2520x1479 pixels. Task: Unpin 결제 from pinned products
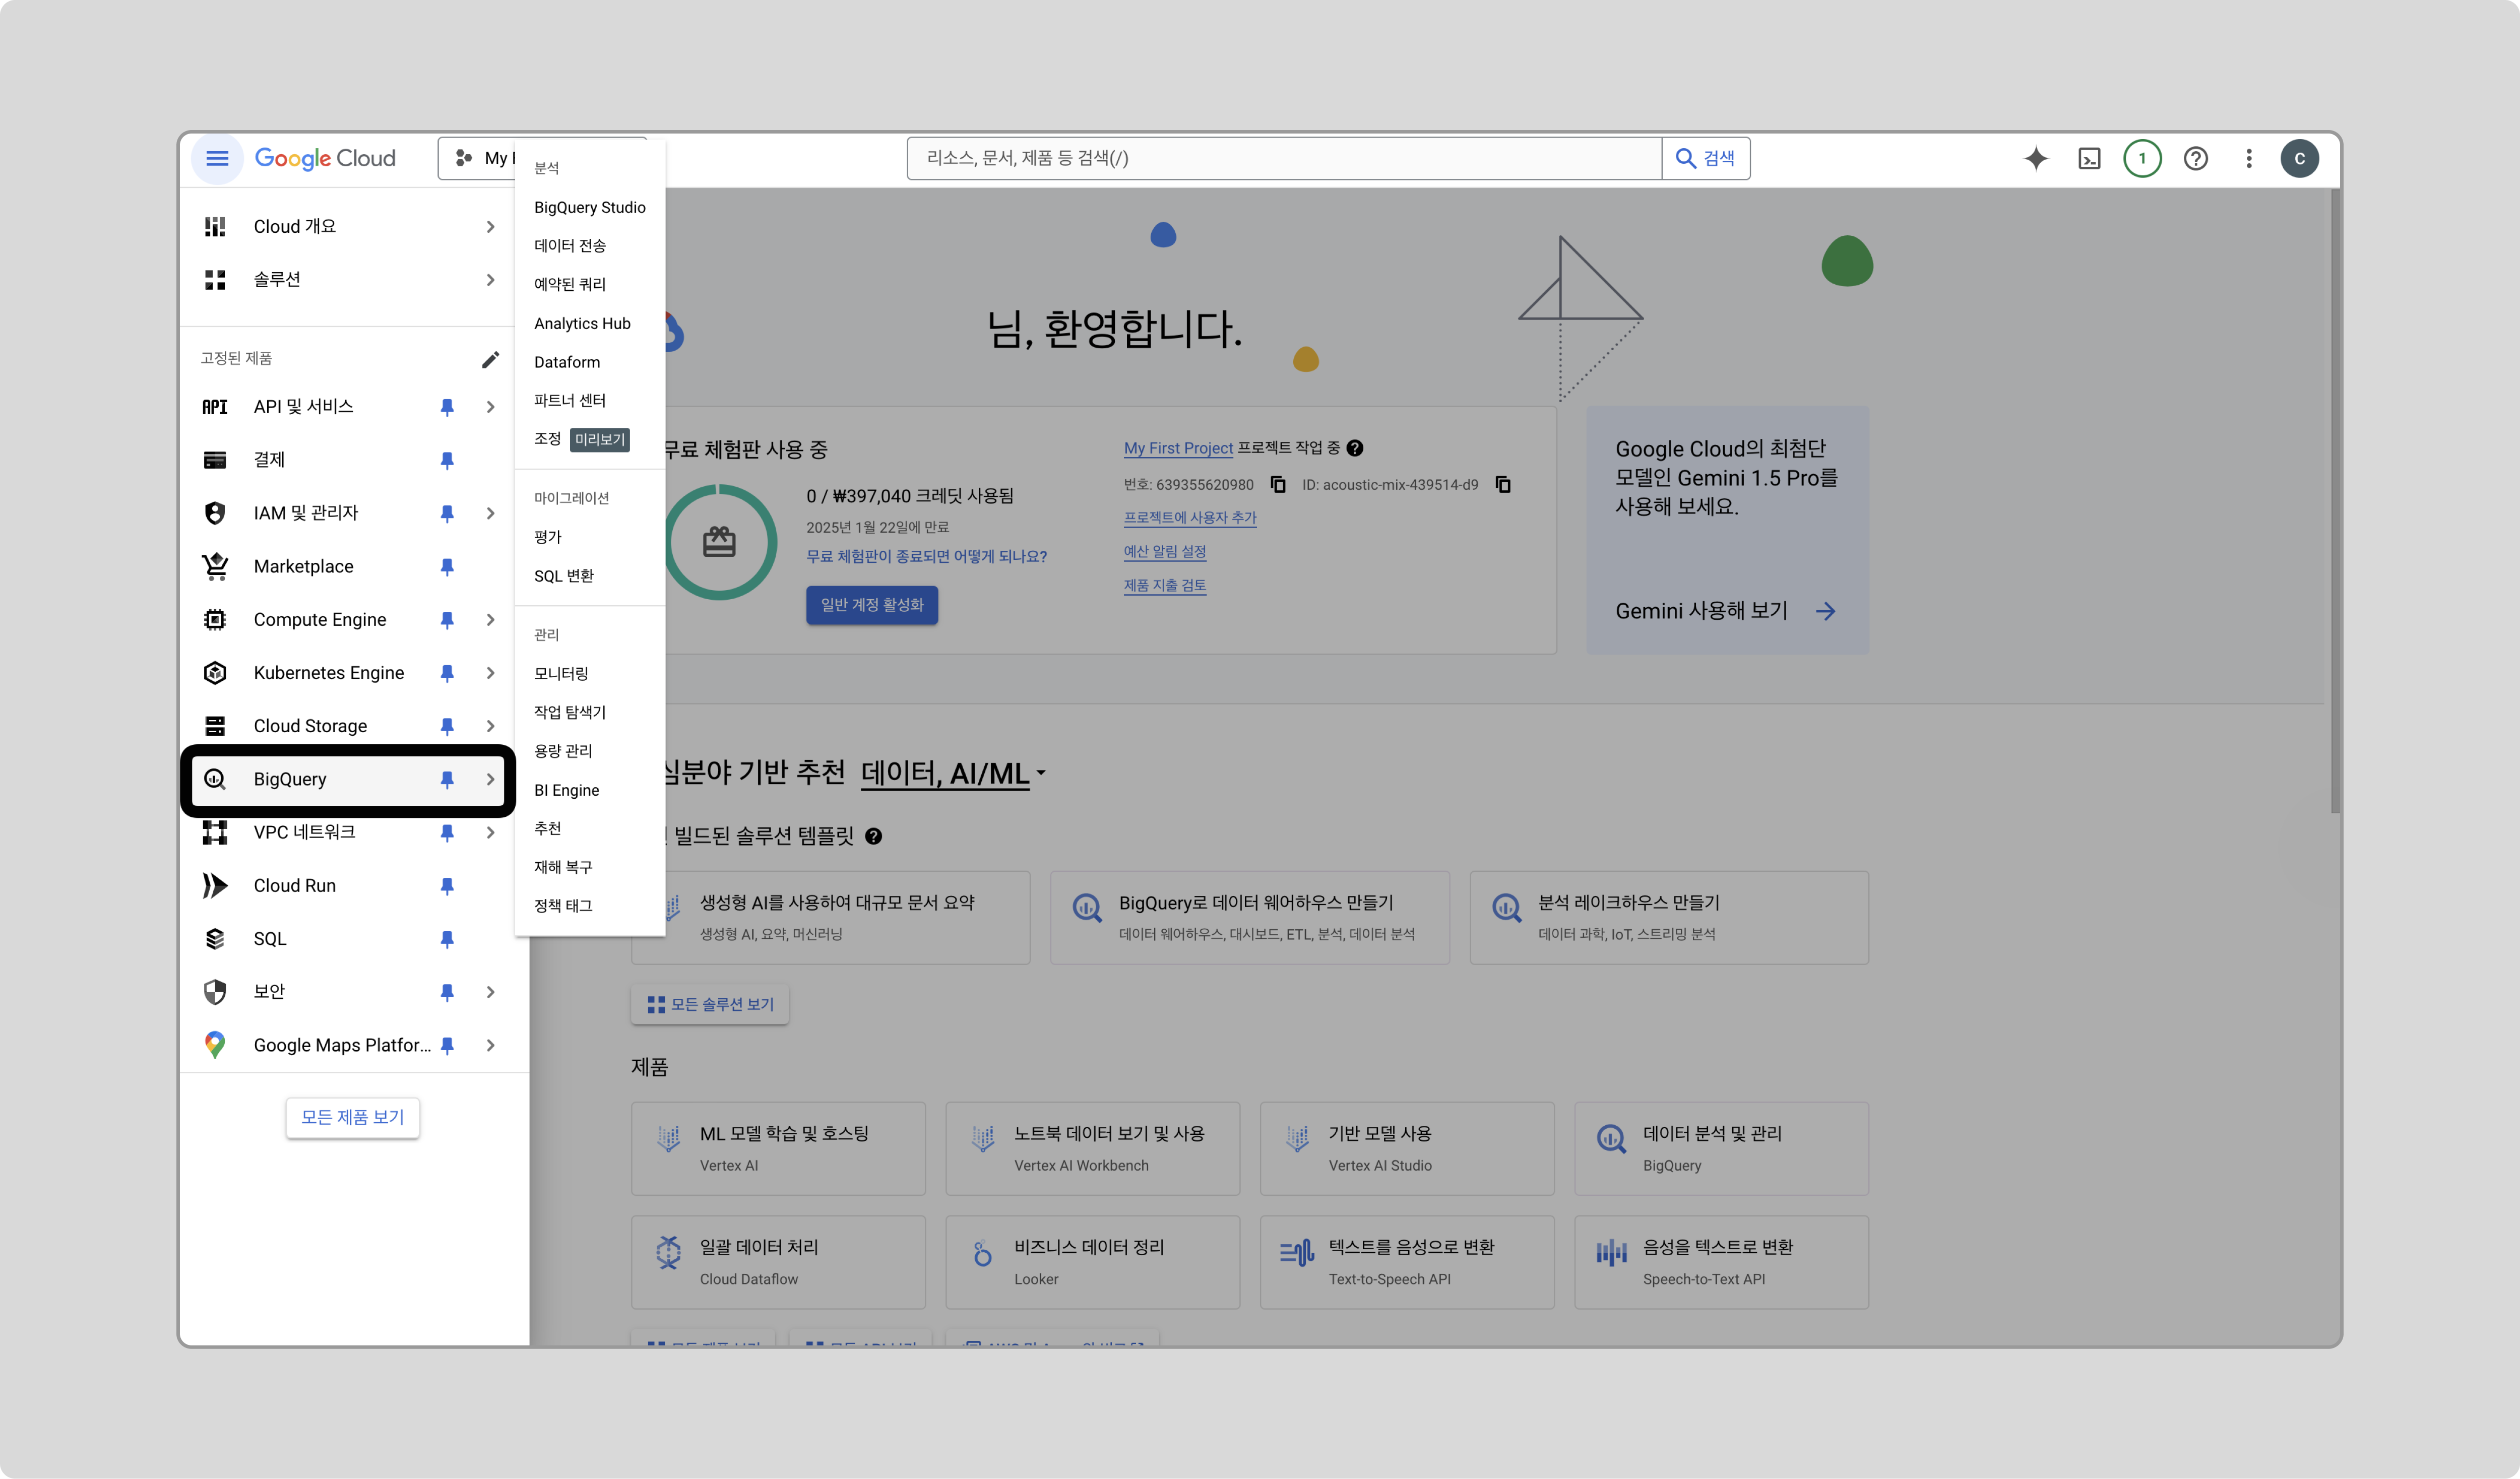tap(447, 460)
